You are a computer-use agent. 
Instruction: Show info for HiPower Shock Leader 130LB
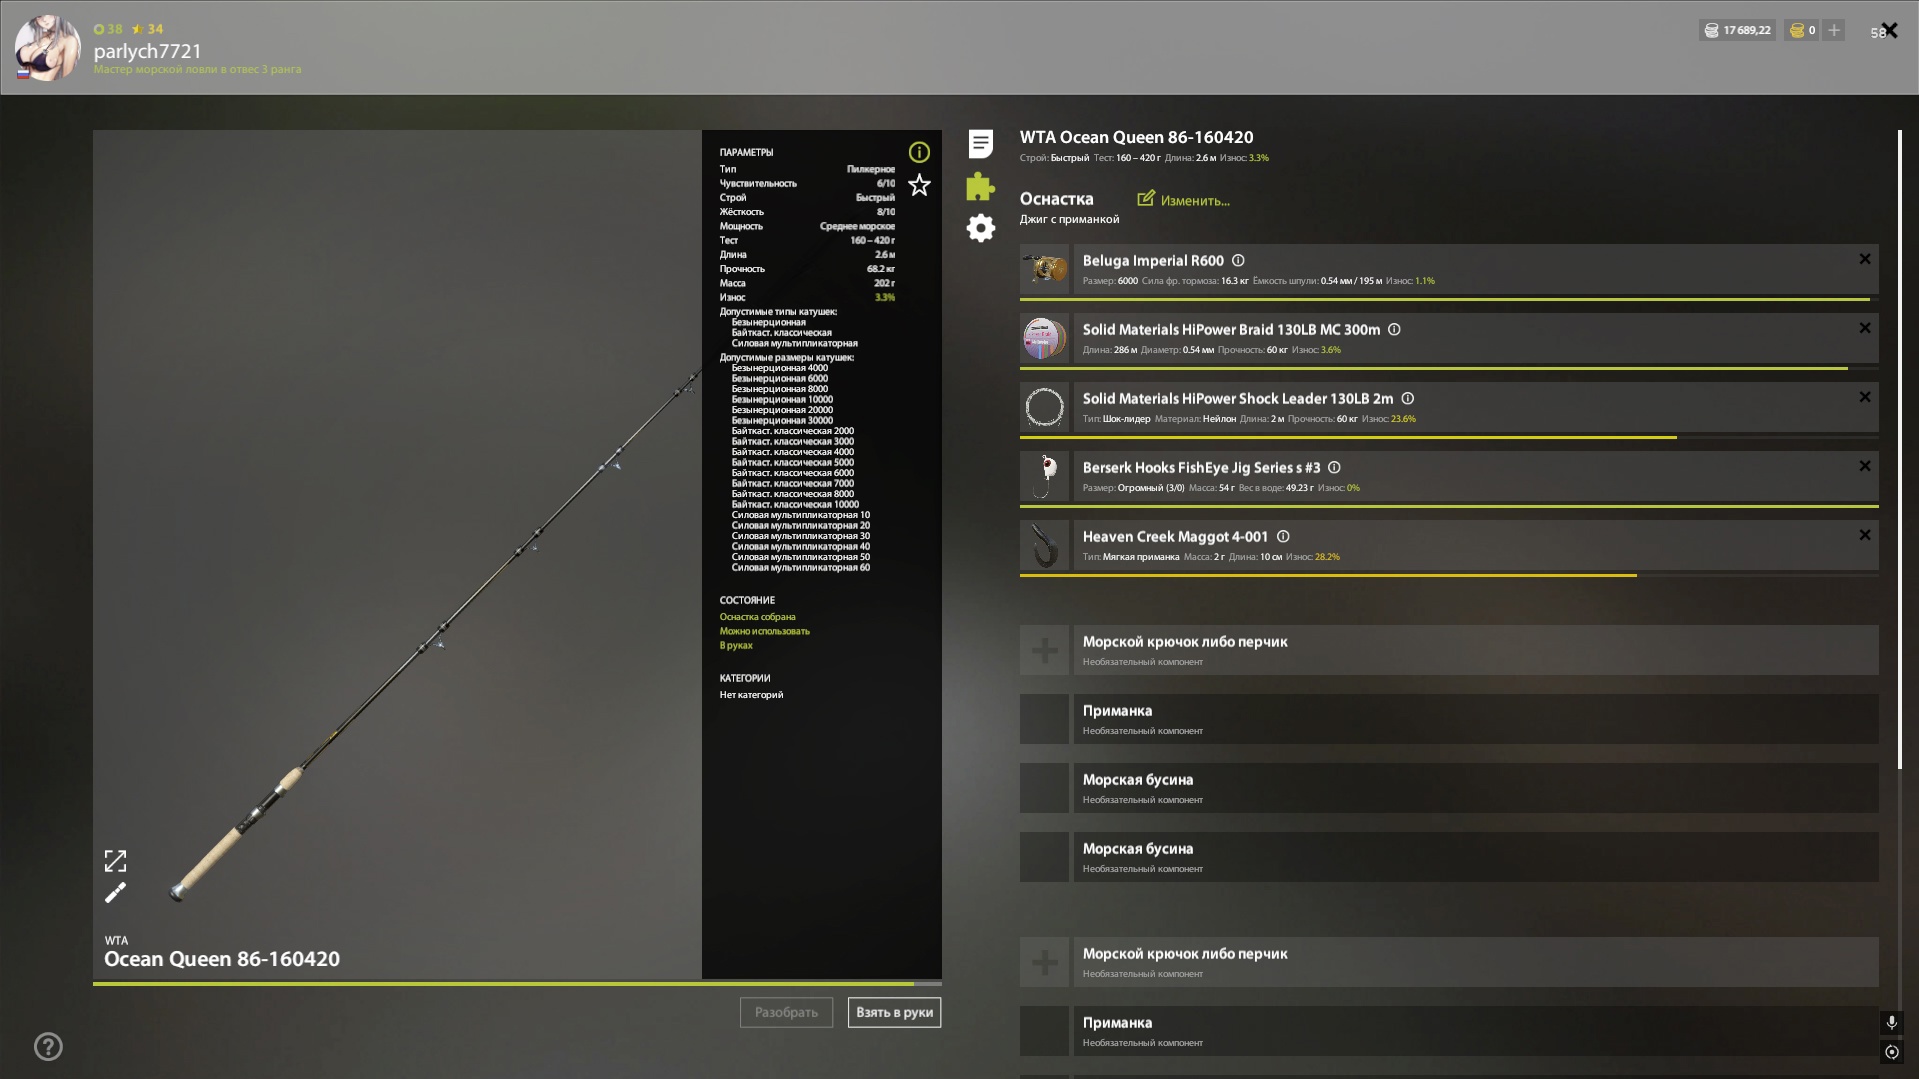point(1407,399)
